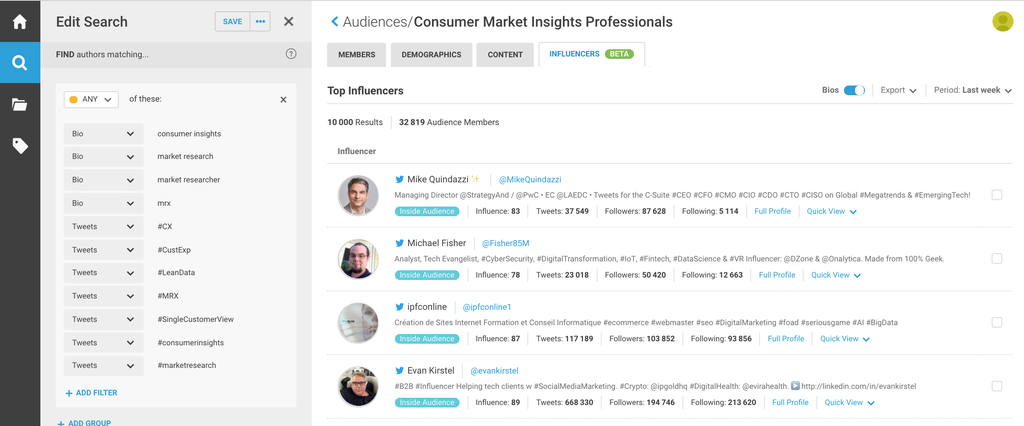The image size is (1024, 426).
Task: Open the search magnifier in sidebar
Action: 19,63
